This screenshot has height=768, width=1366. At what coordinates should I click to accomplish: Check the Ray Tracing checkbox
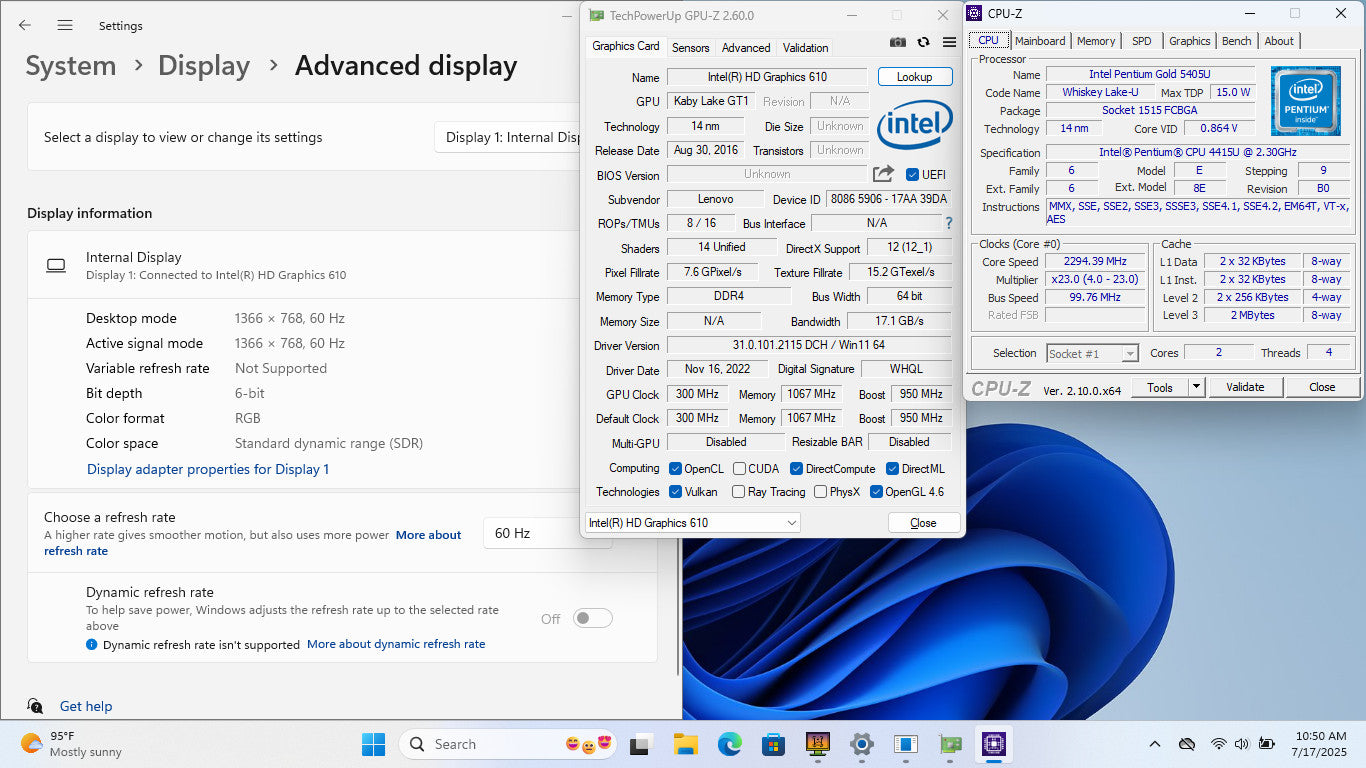(x=738, y=492)
